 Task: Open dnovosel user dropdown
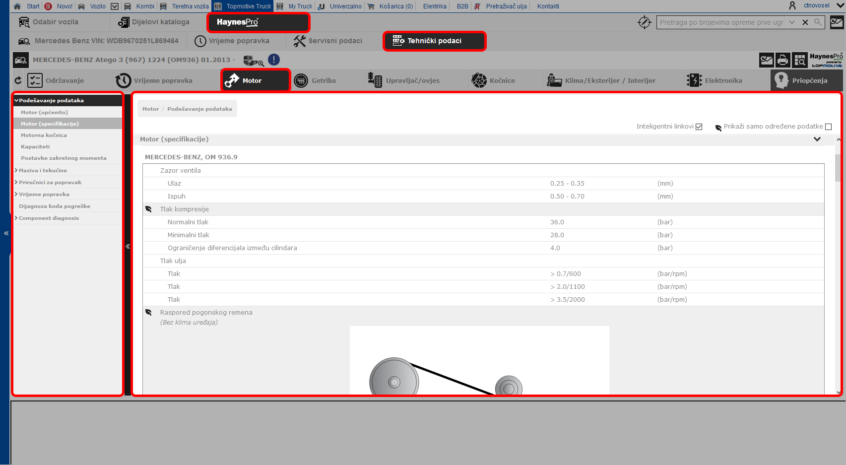tap(841, 5)
